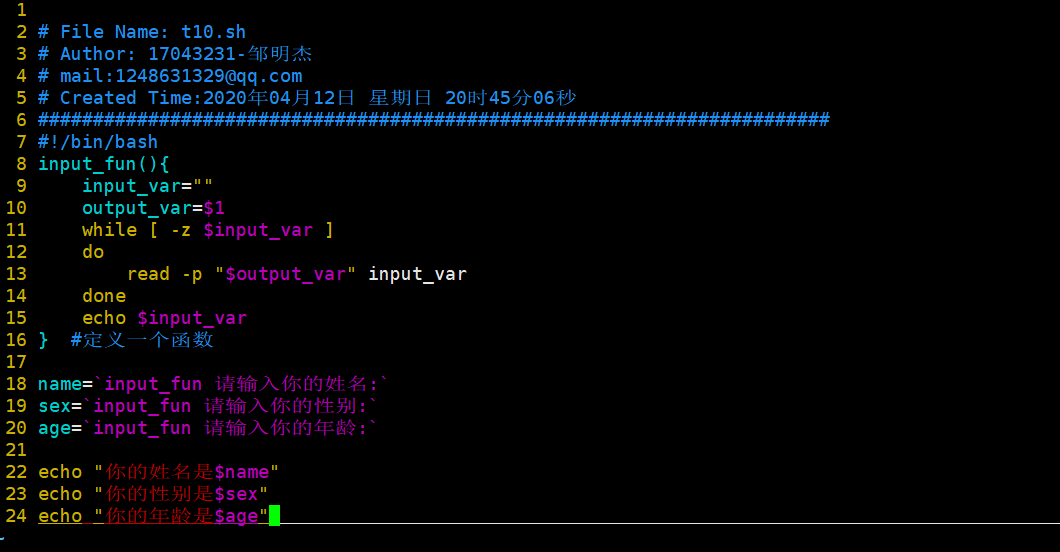The height and width of the screenshot is (552, 1060).
Task: Click echo $input_var inside the function
Action: (x=164, y=318)
